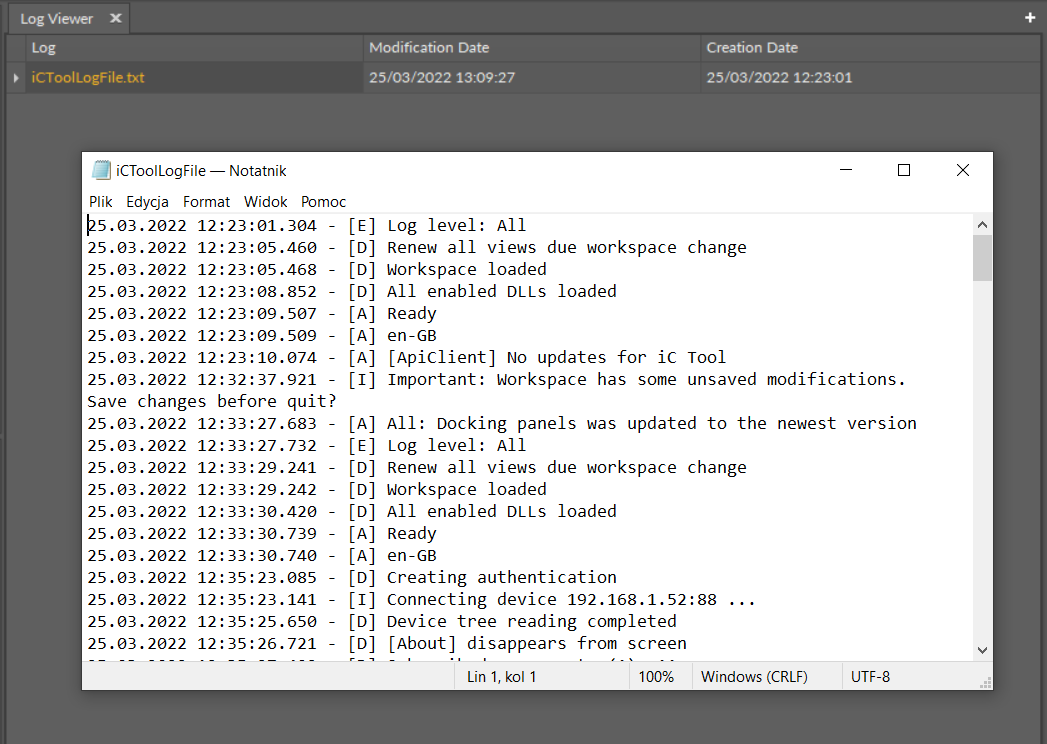Screen dimensions: 1047x744
Task: Expand the iCToolLogFile.txt row arrow
Action: coord(15,77)
